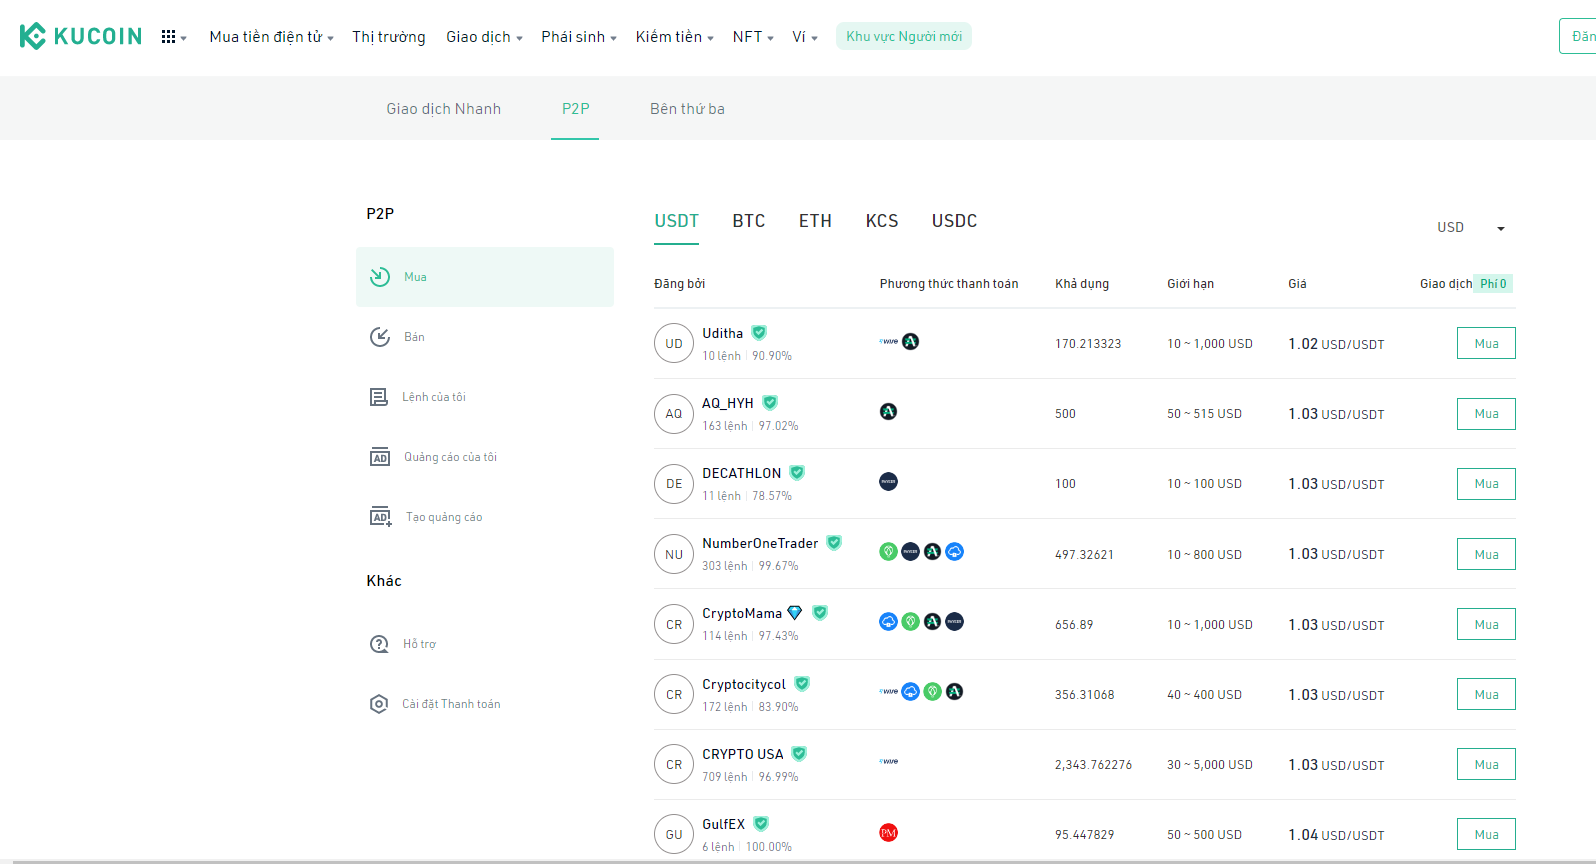The width and height of the screenshot is (1596, 864).
Task: Click the AQ avatar for AQ_HYH
Action: click(674, 413)
